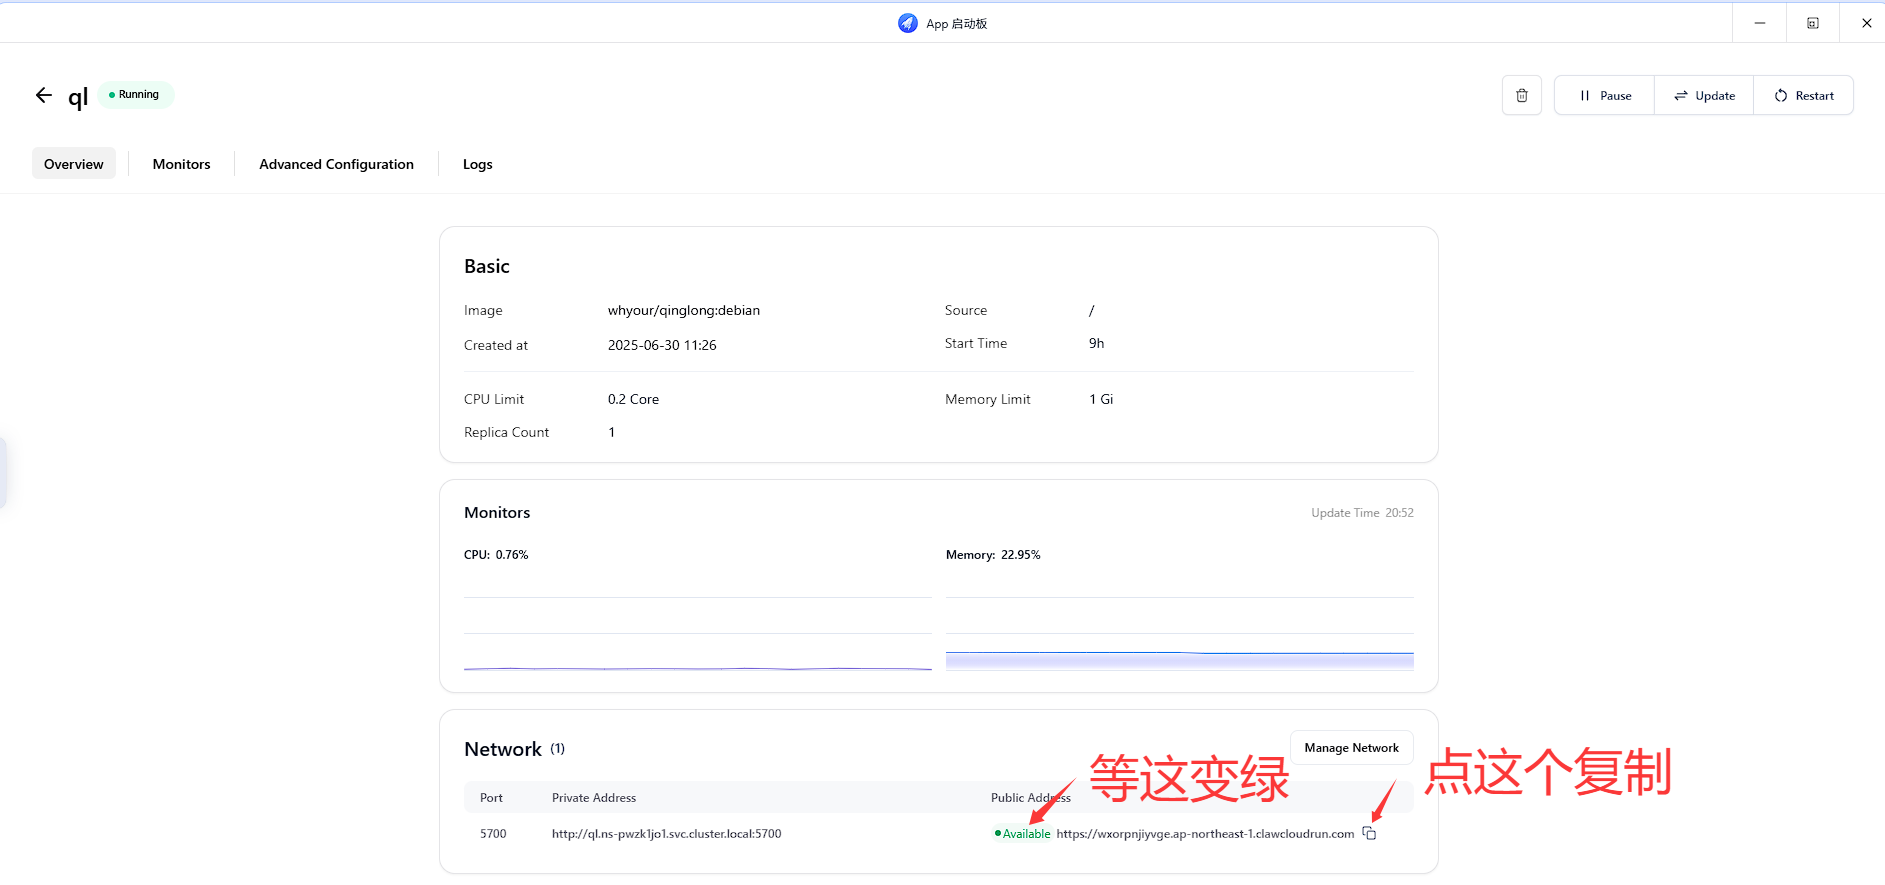The width and height of the screenshot is (1885, 885).
Task: Switch to the Monitors tab
Action: coord(181,164)
